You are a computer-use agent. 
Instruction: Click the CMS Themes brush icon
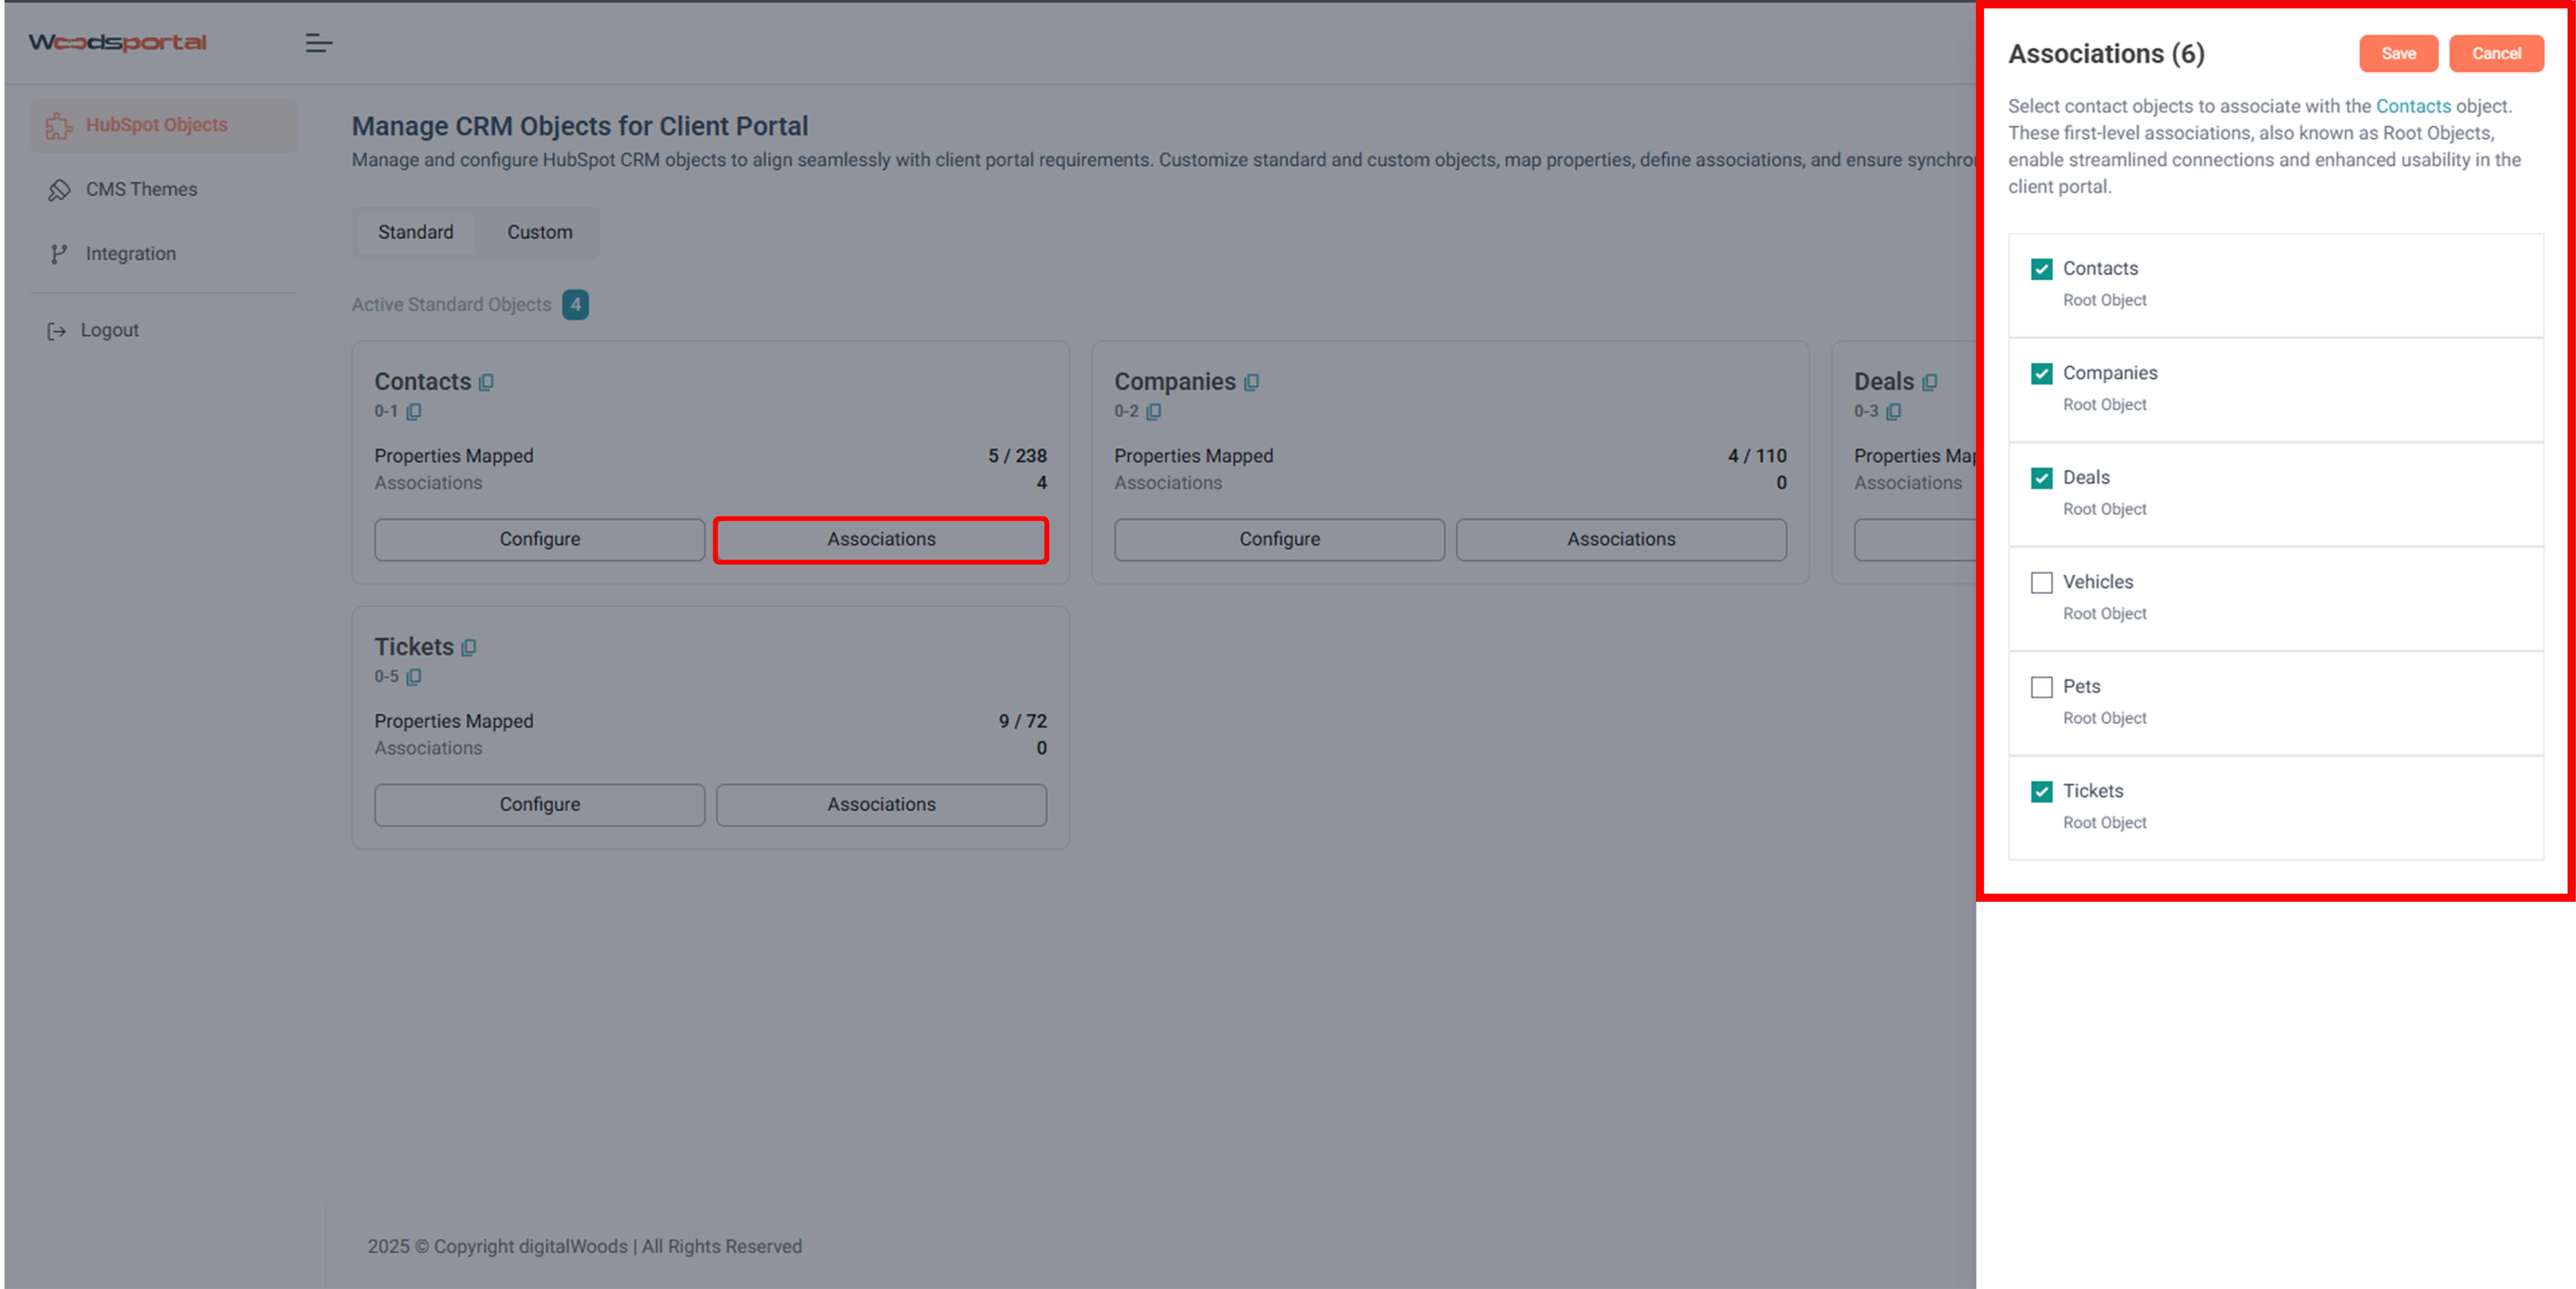(x=59, y=190)
